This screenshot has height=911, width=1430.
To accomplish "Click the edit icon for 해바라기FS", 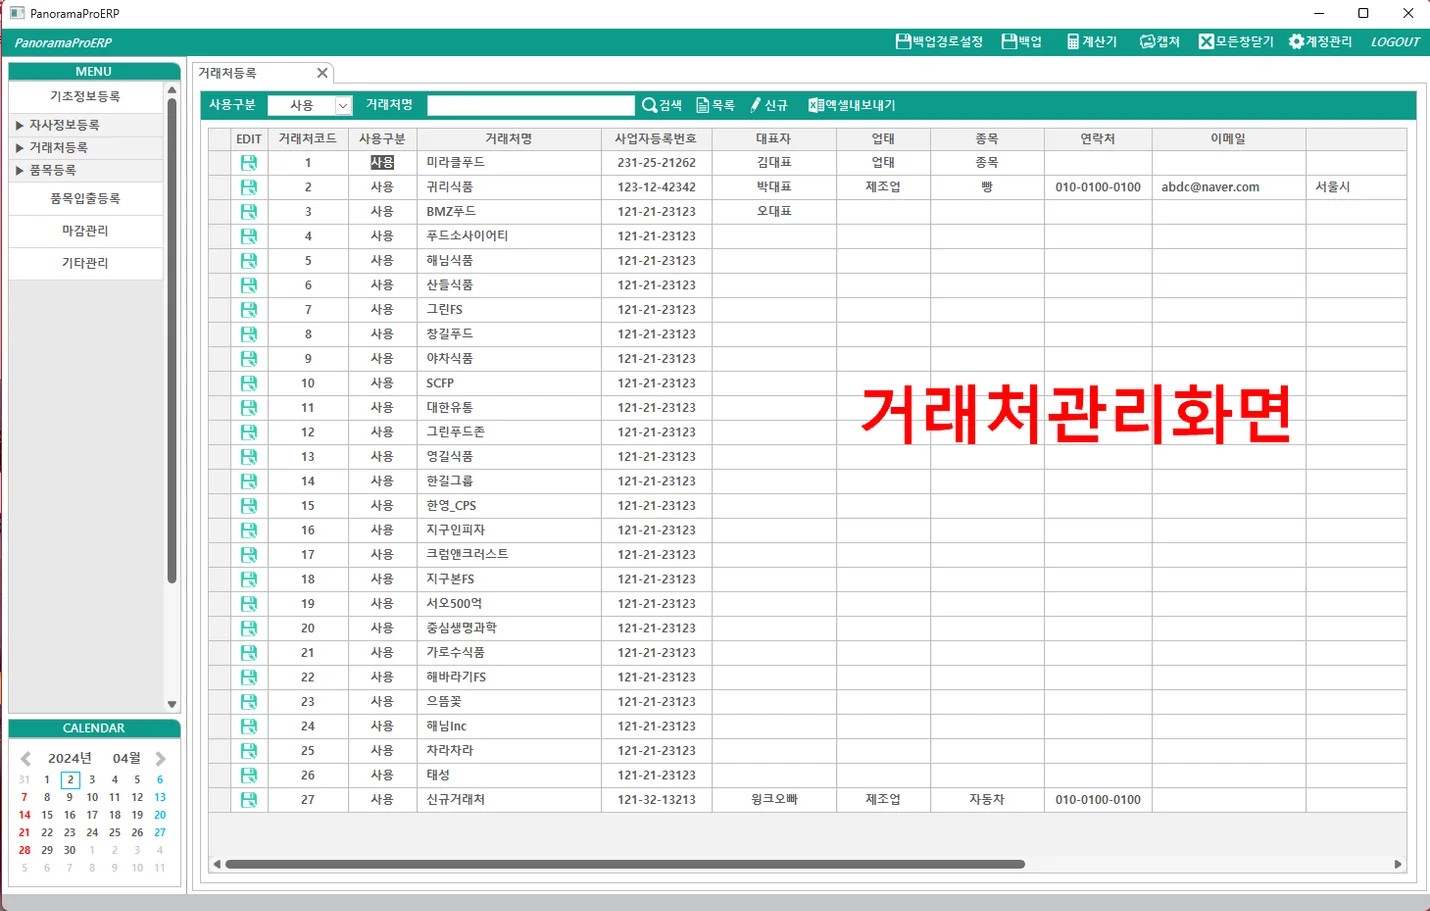I will point(249,677).
